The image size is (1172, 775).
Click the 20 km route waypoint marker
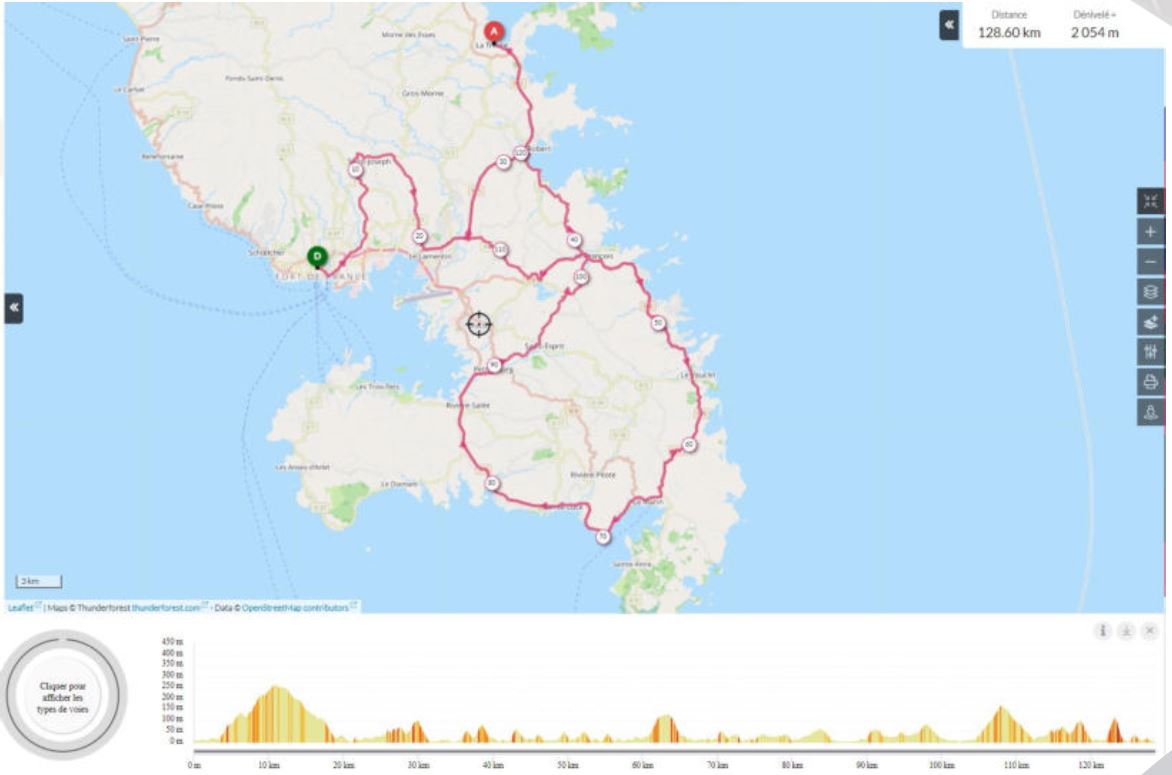[x=420, y=236]
